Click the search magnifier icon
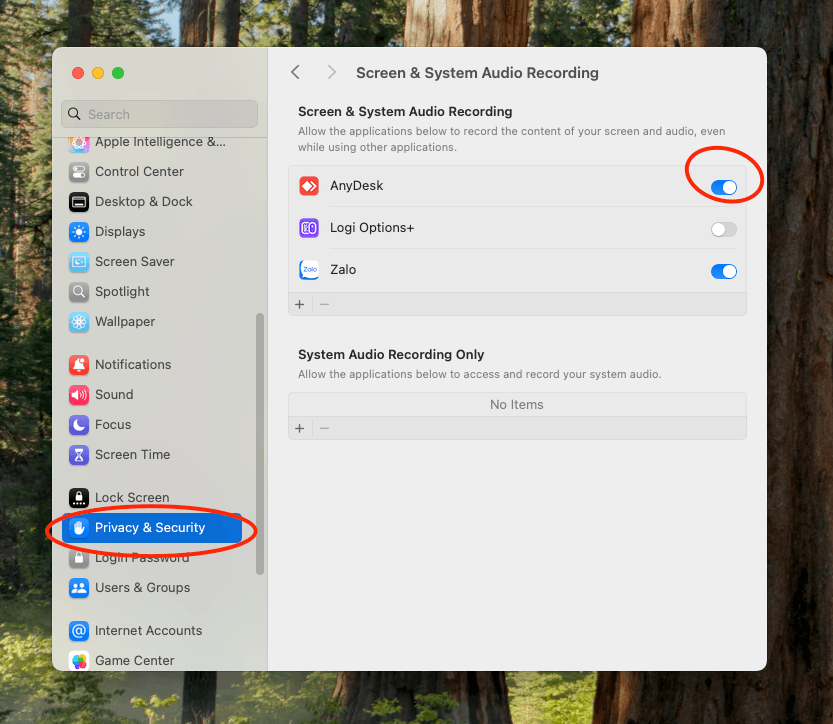 (x=74, y=114)
